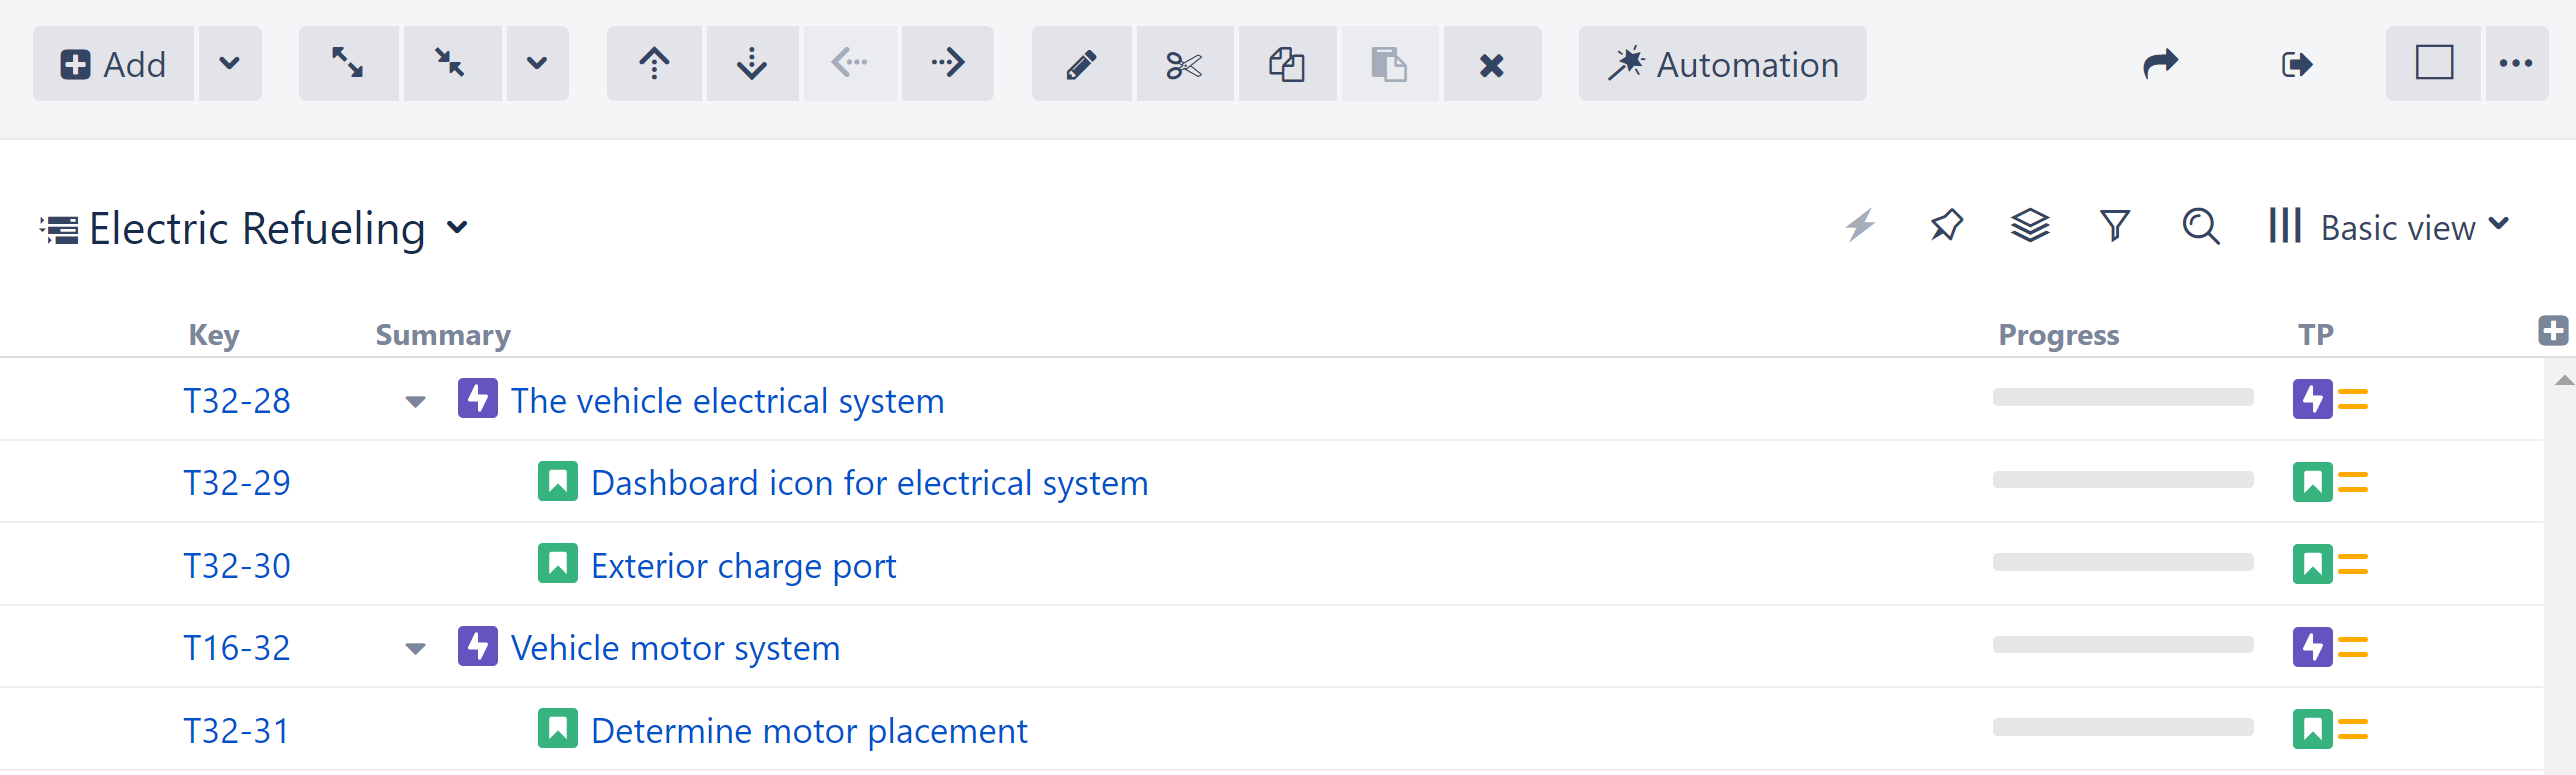Click the X delete icon in toolbar
Screen dimensions: 2576x775
(1491, 64)
